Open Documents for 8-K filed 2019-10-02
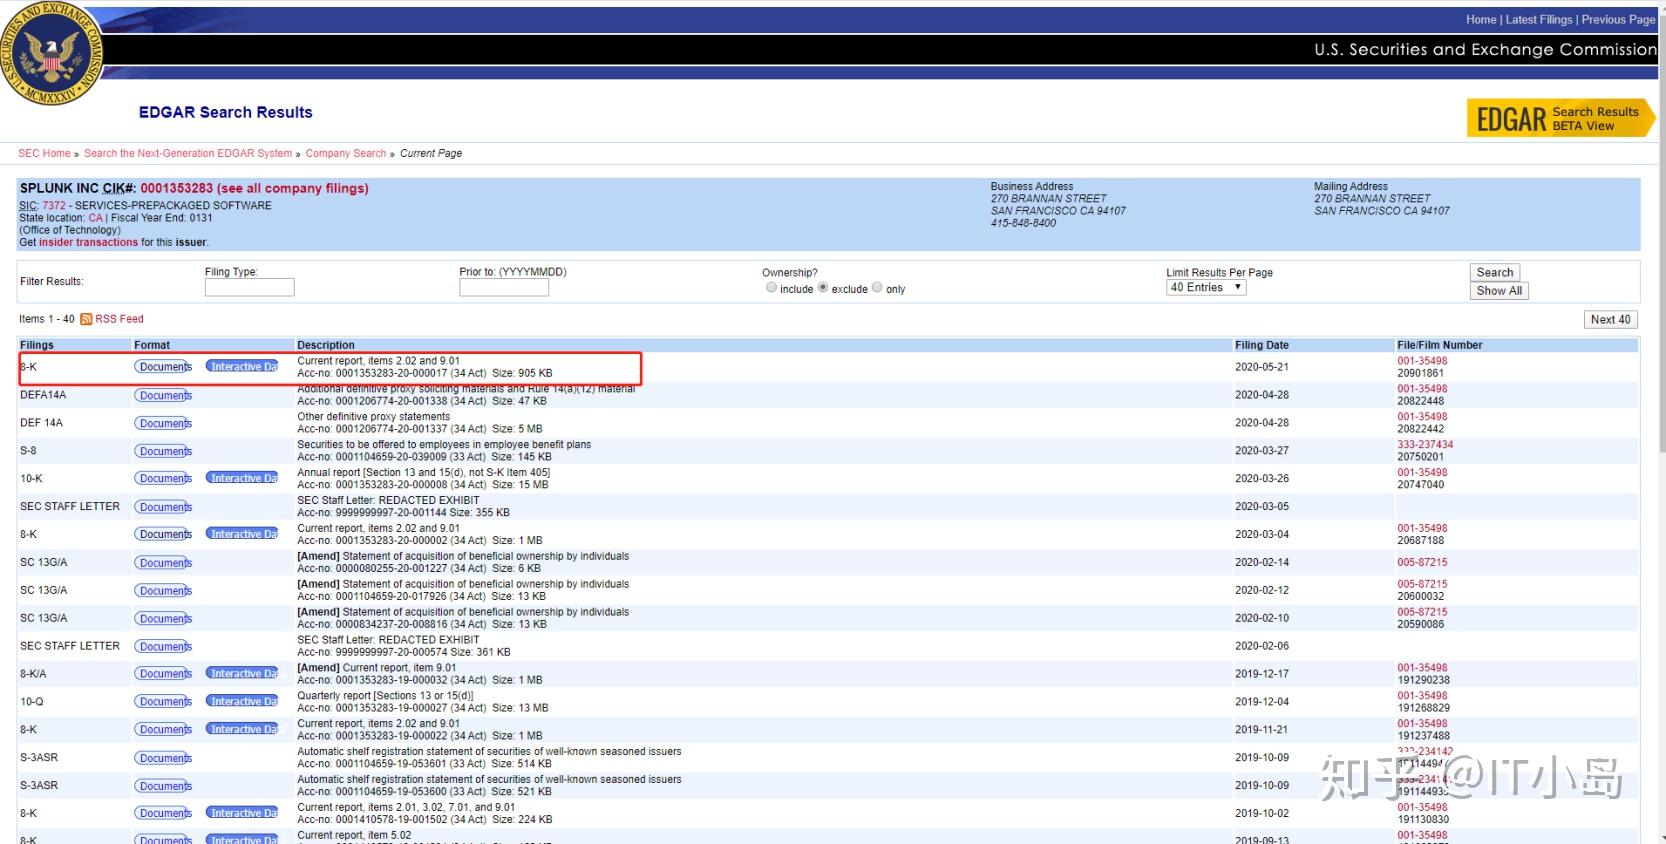 coord(164,813)
